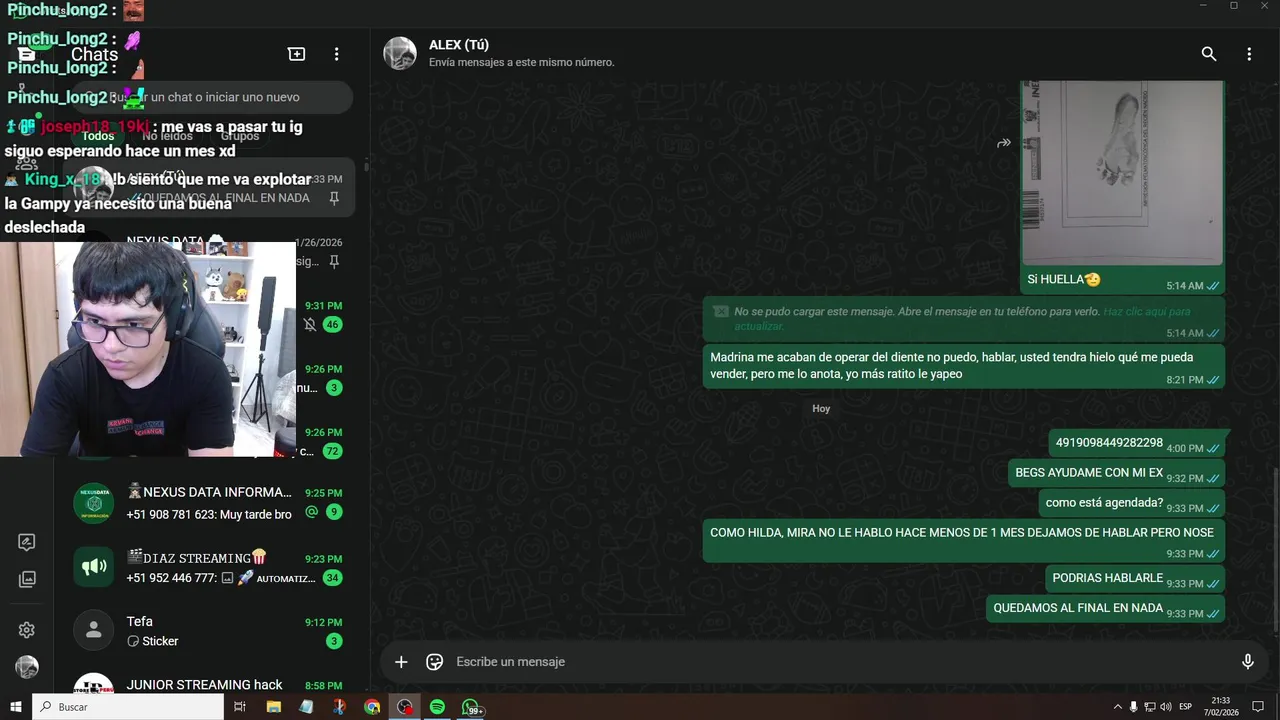Open Task View on the taskbar
Image resolution: width=1280 pixels, height=720 pixels.
[240, 707]
